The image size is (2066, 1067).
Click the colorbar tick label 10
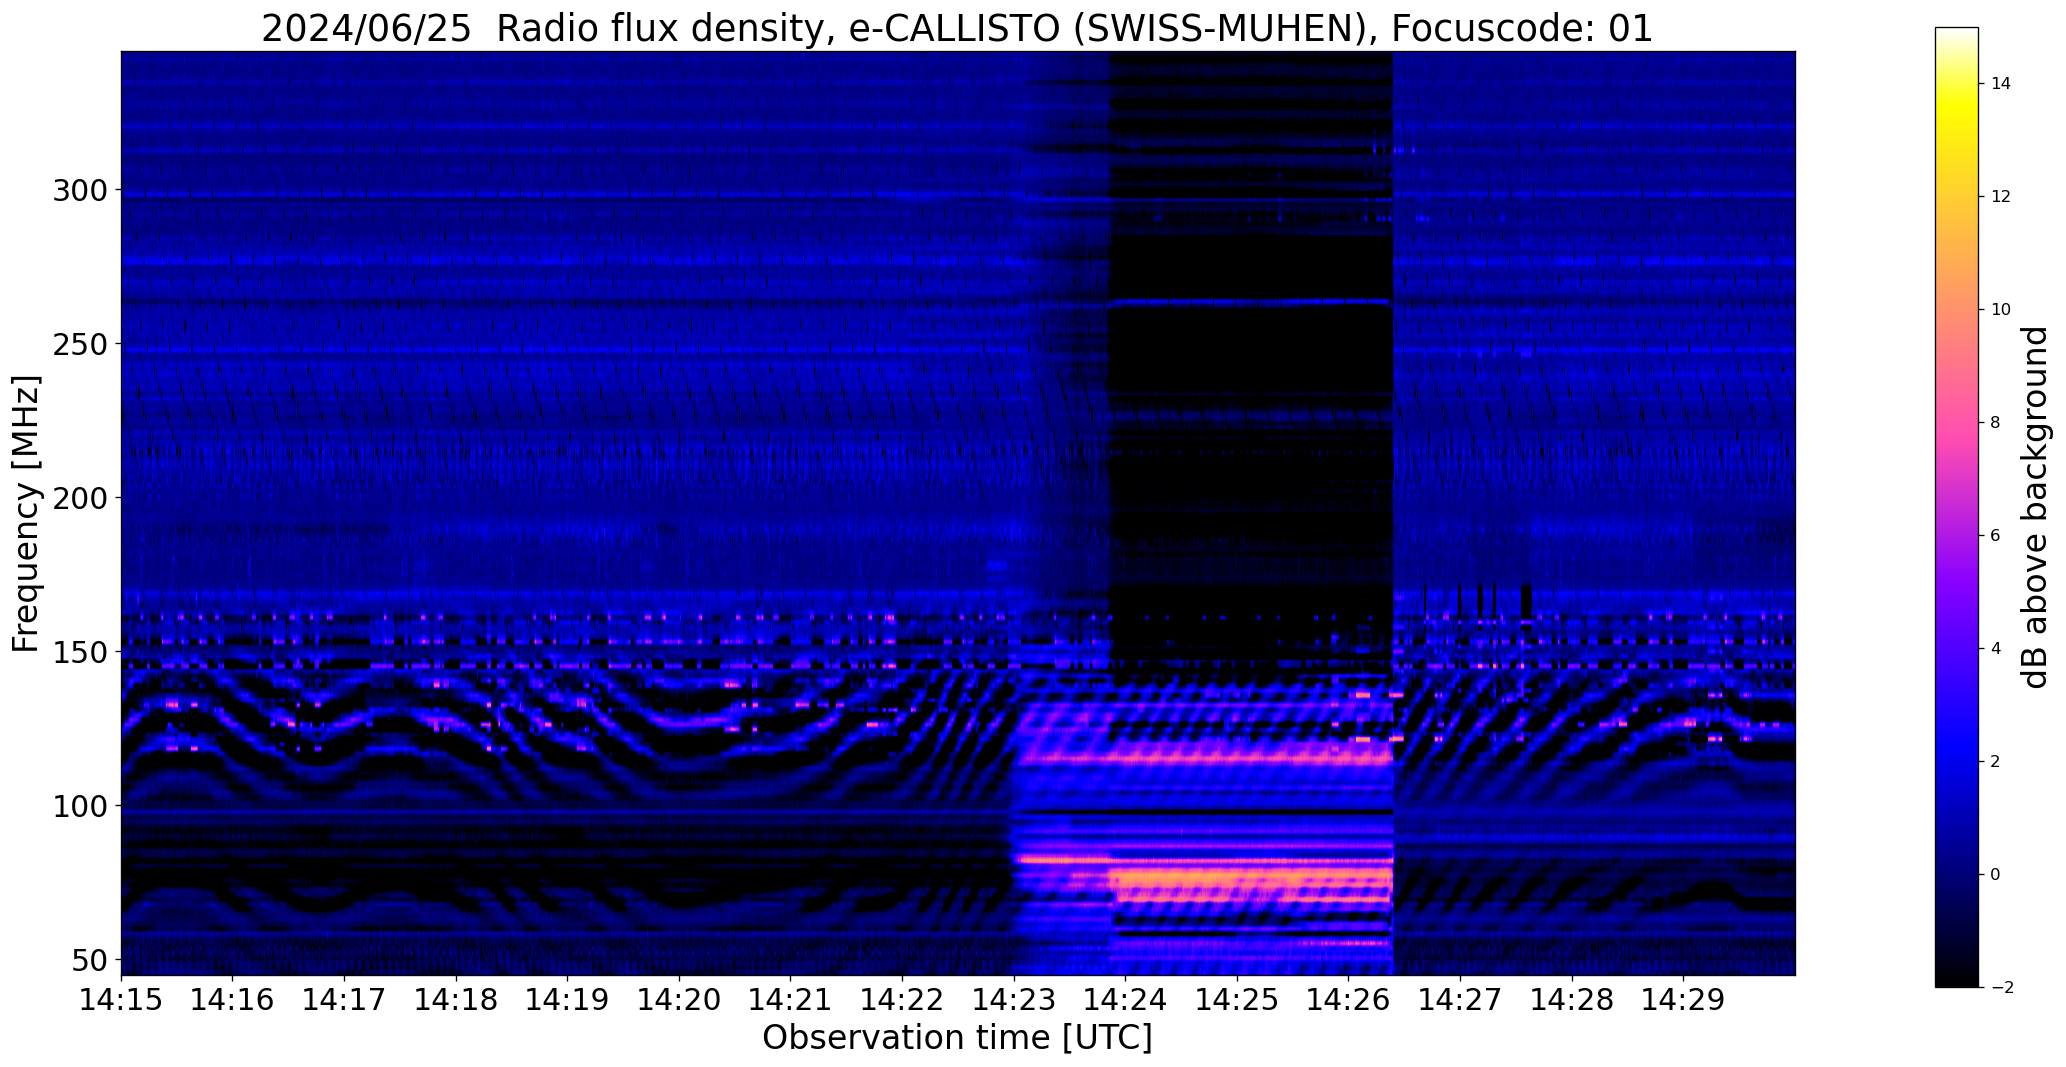[x=2001, y=310]
